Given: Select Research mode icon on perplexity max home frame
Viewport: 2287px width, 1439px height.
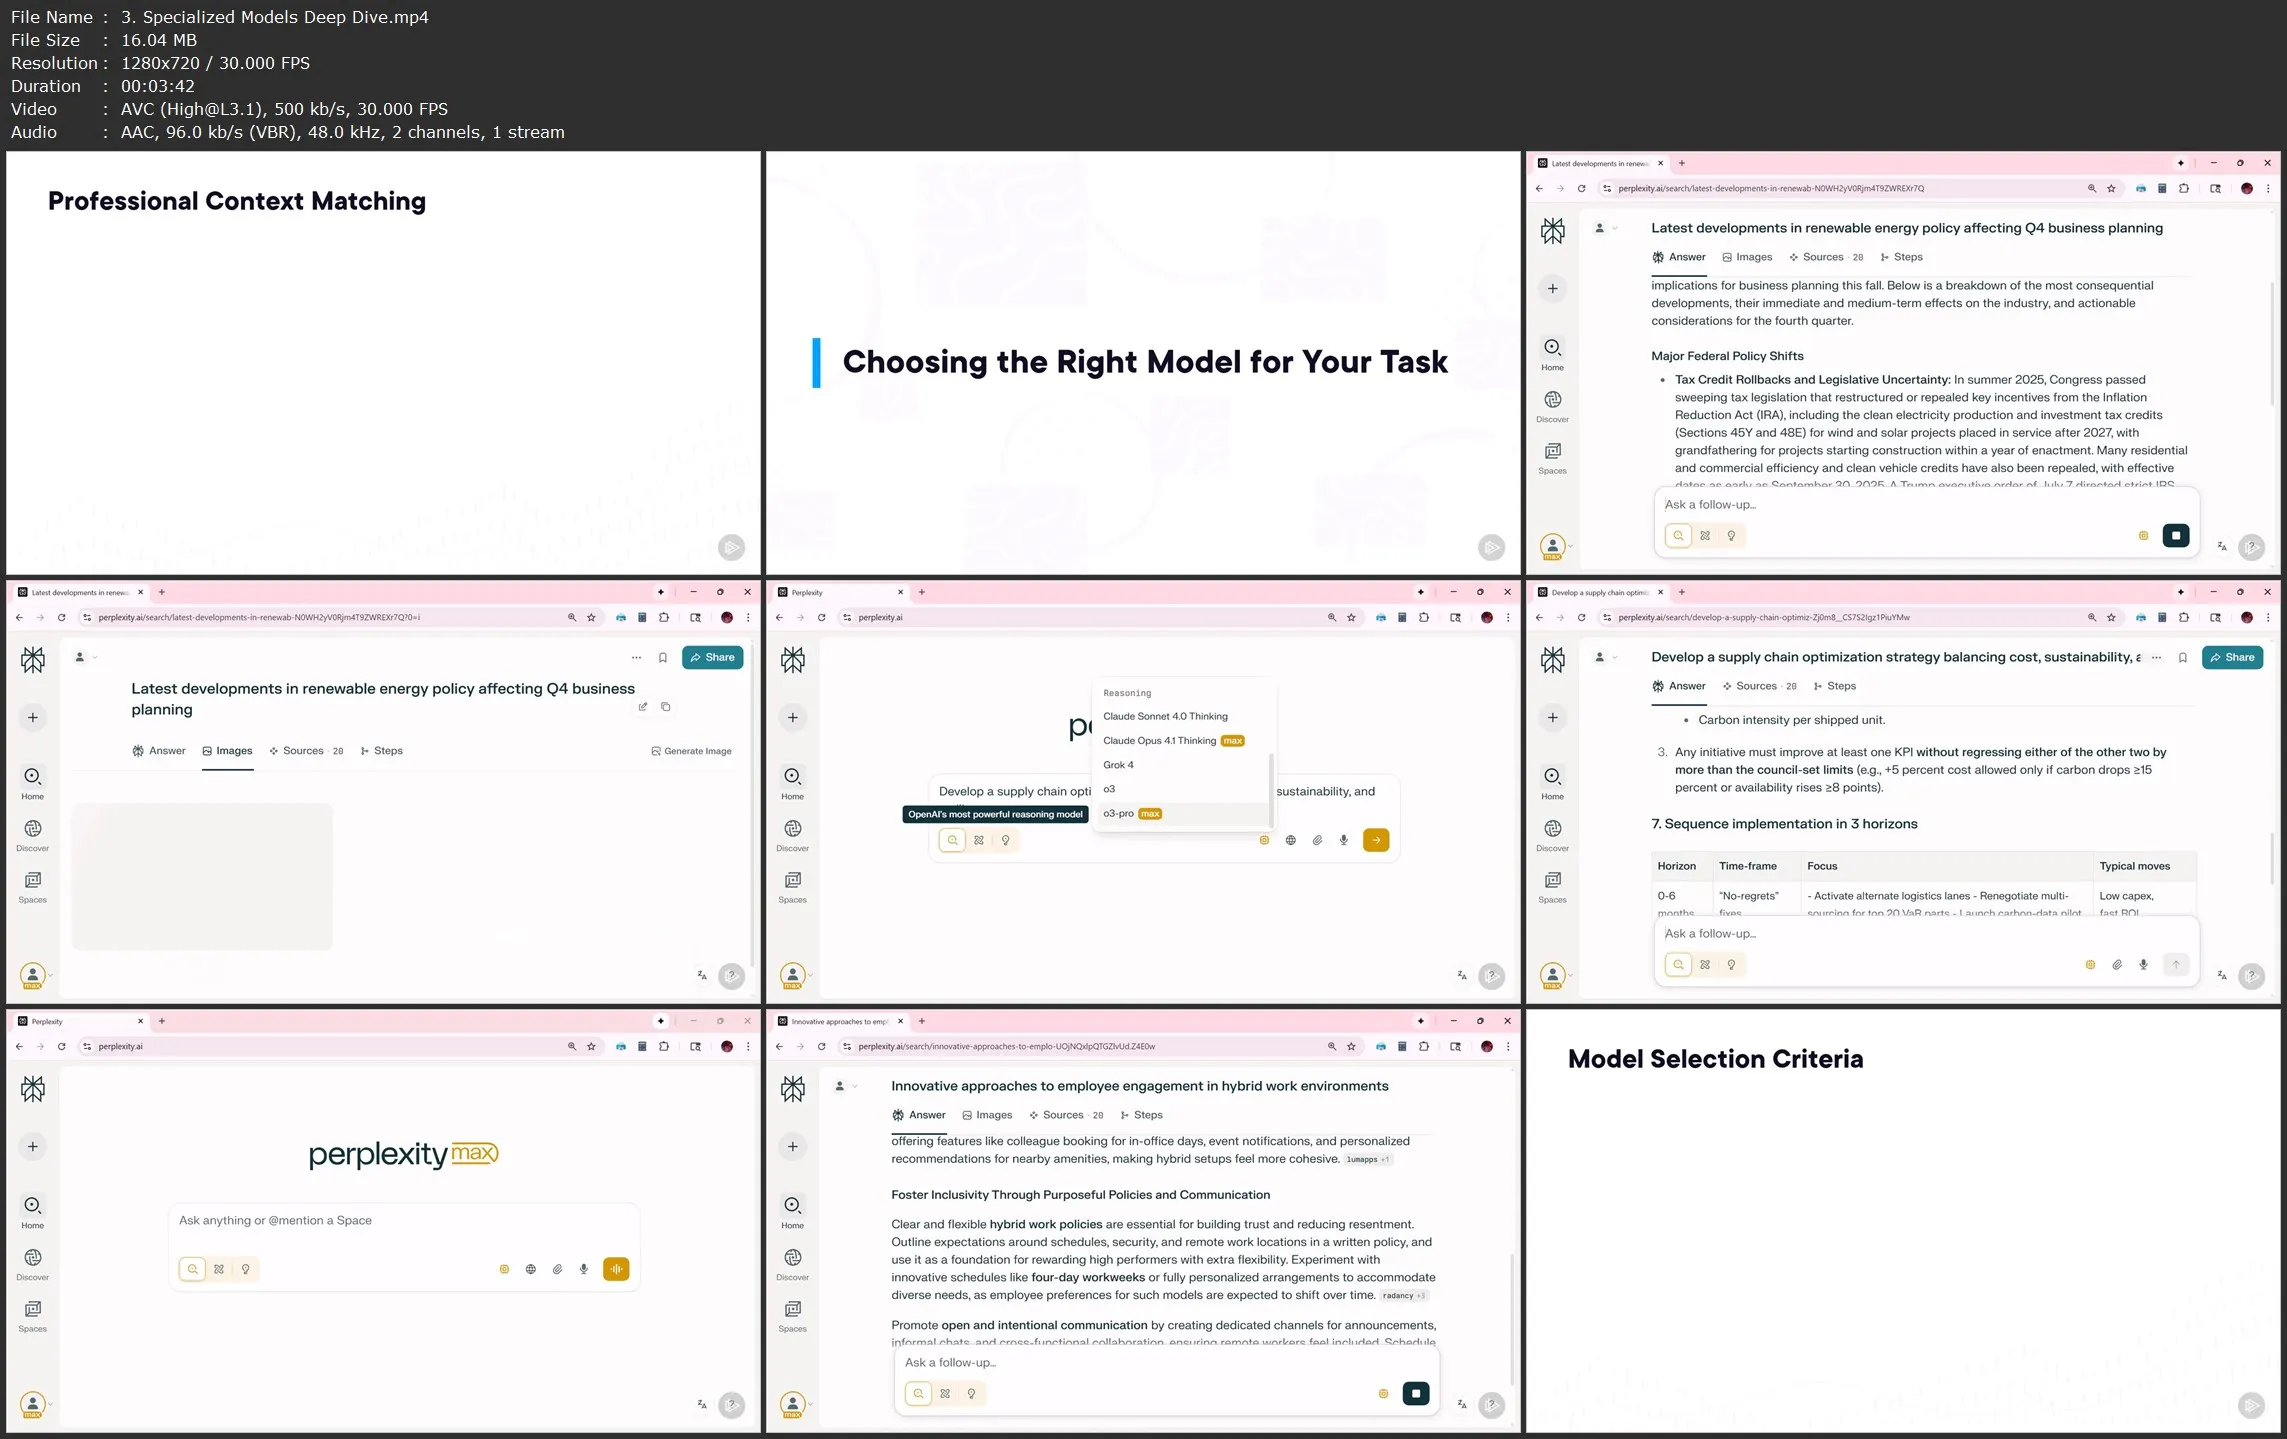Looking at the screenshot, I should 219,1270.
